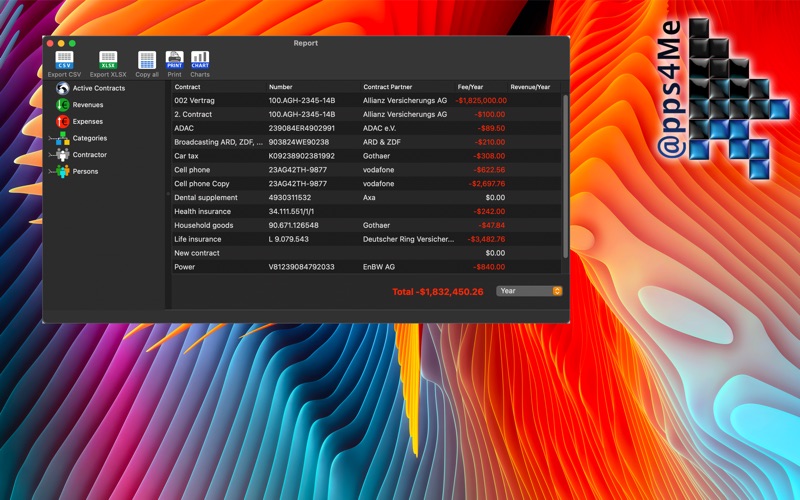
Task: Click the Print toolbar icon
Action: coord(174,60)
